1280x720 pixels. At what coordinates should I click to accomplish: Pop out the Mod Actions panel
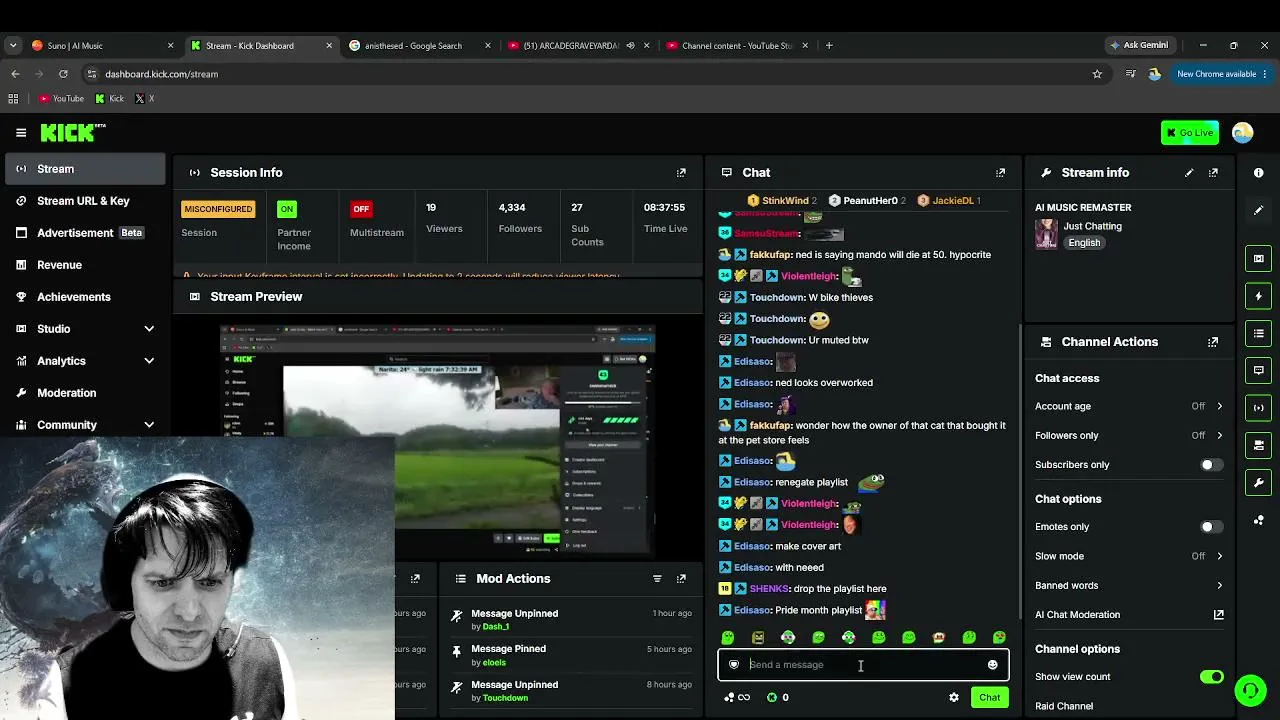click(681, 578)
